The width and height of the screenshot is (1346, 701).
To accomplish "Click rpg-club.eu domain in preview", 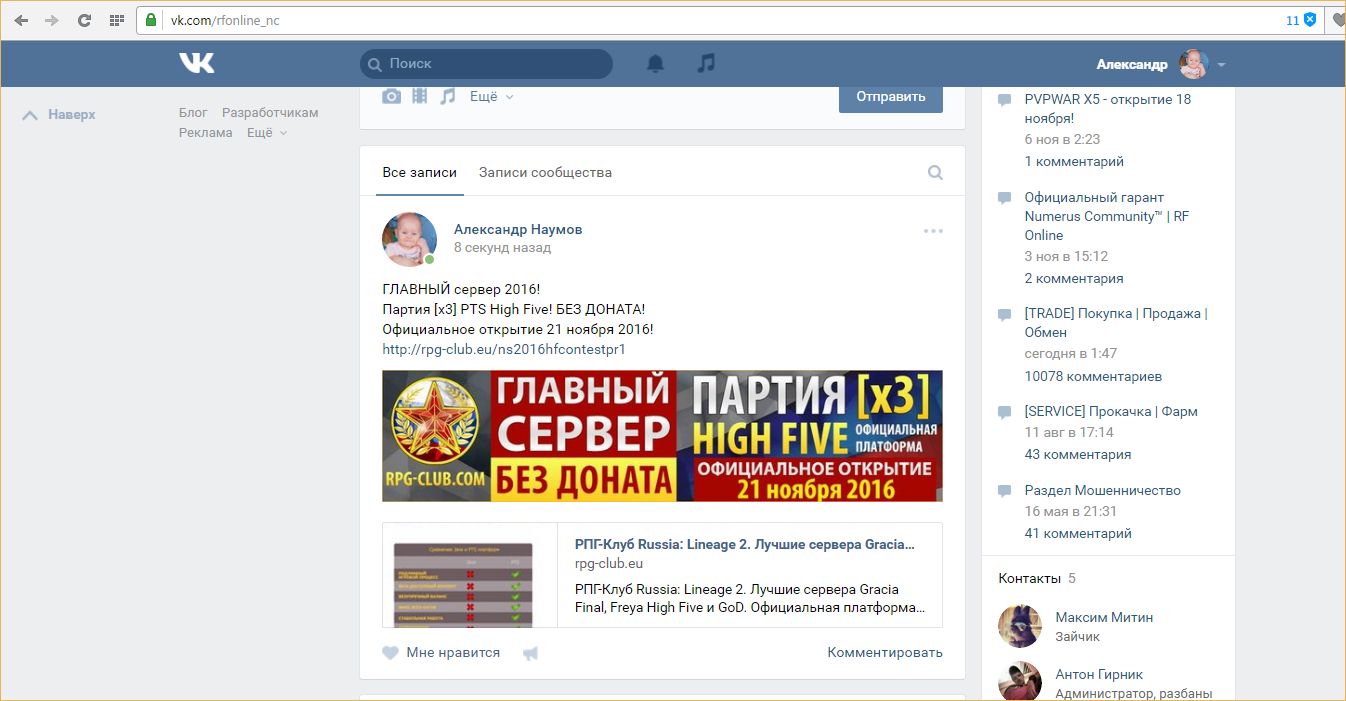I will coord(609,563).
